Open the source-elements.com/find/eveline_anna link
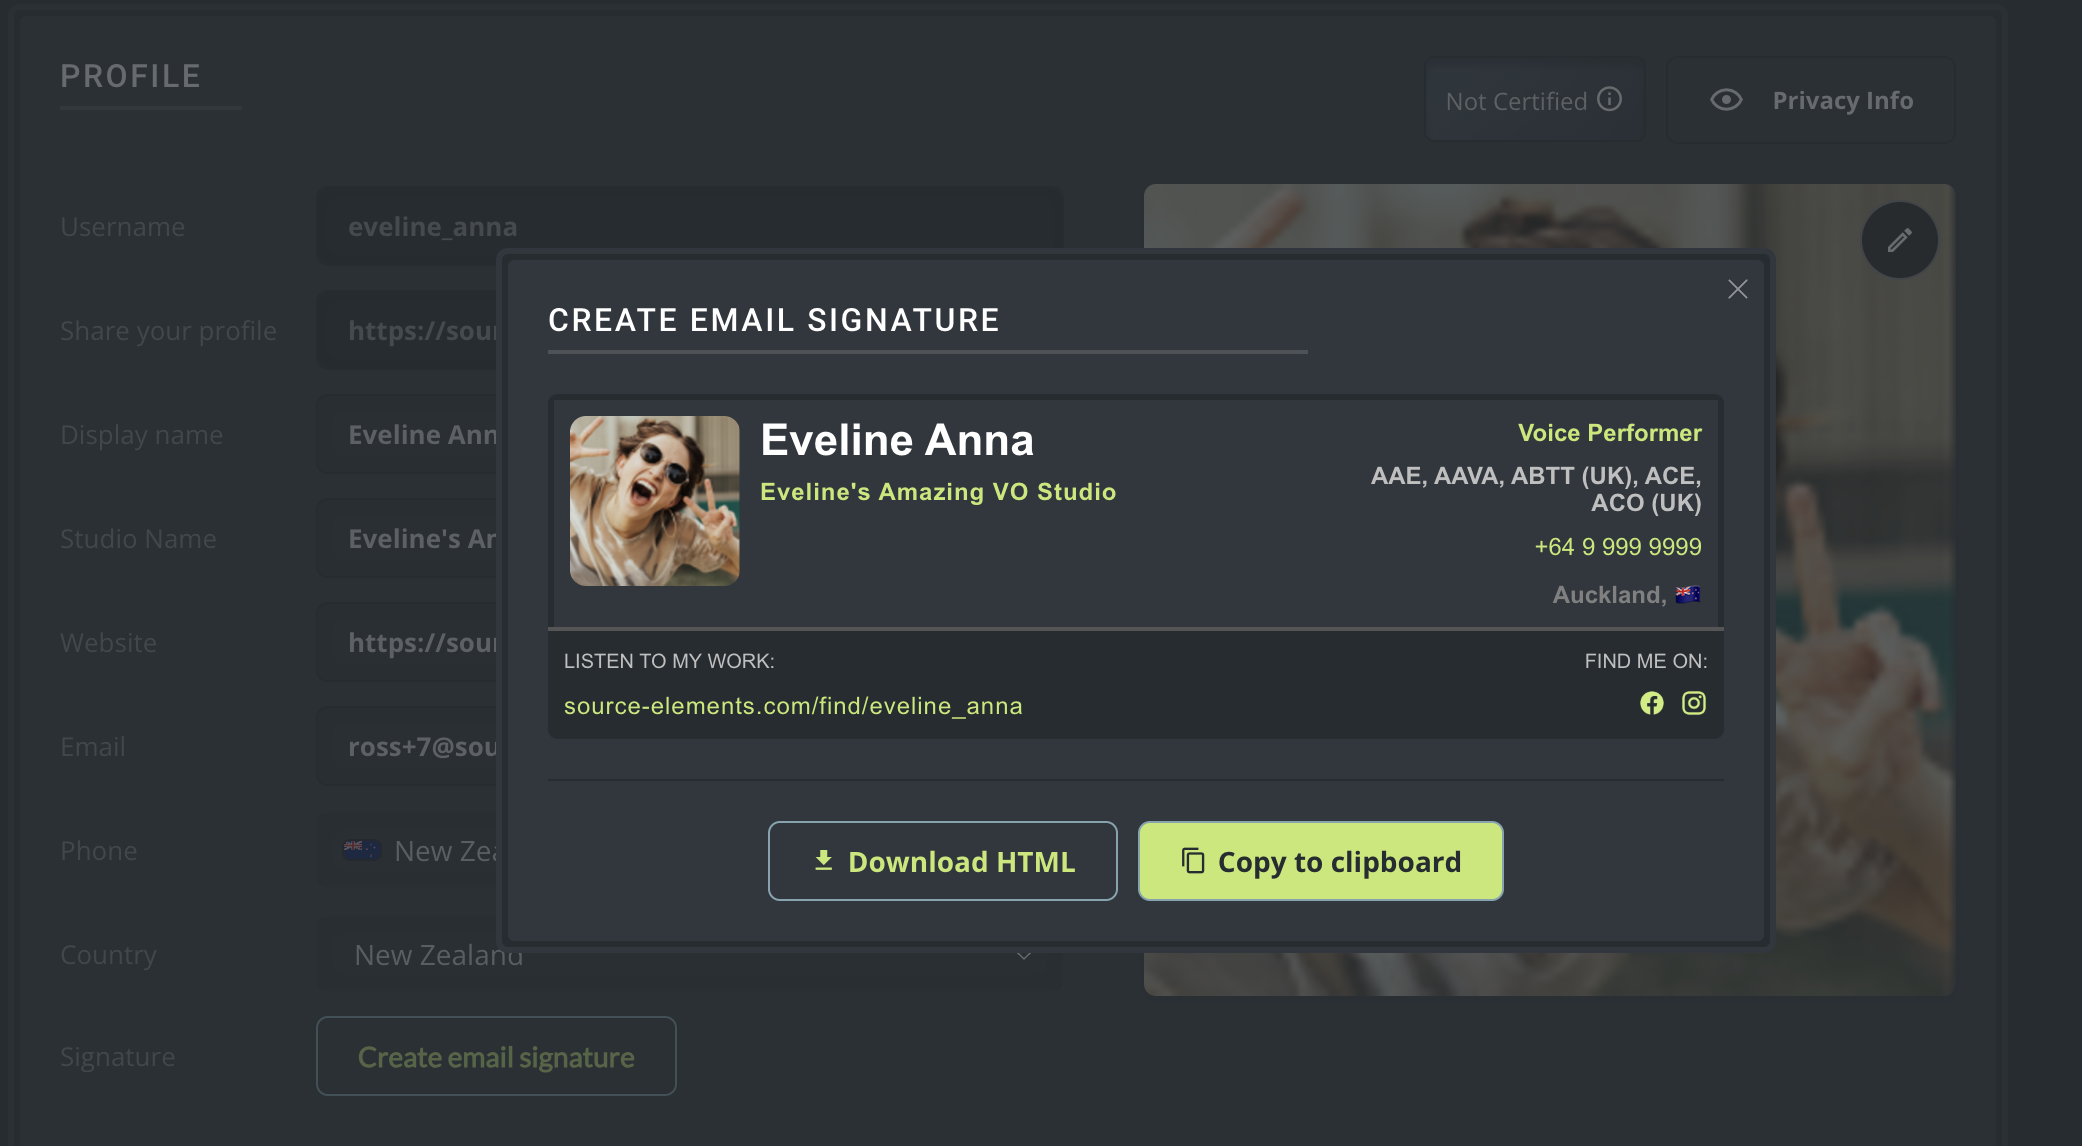2082x1146 pixels. pos(793,706)
